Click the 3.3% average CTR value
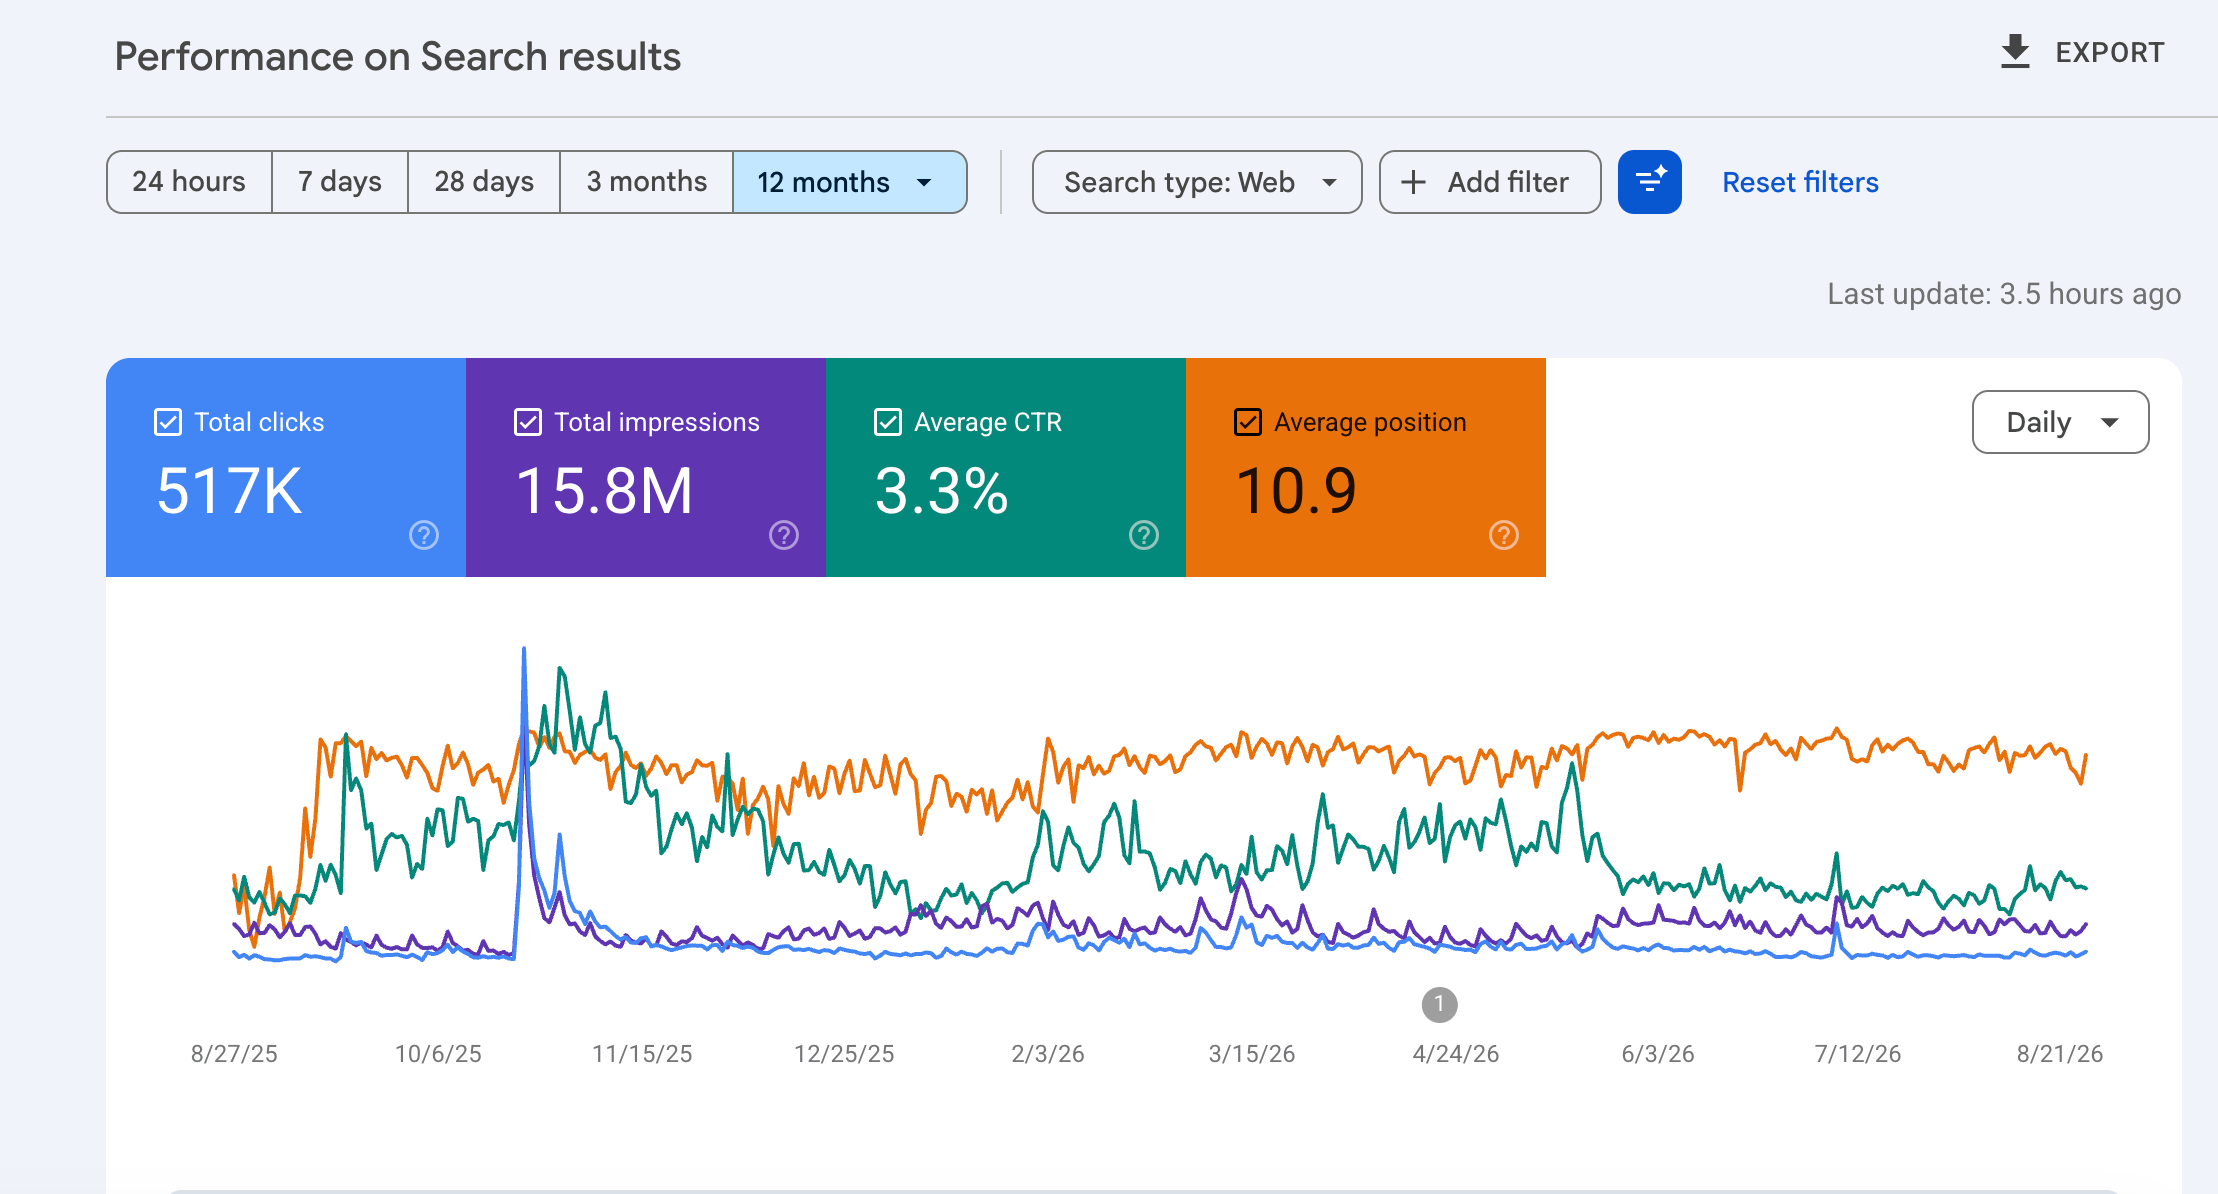This screenshot has width=2218, height=1194. [x=941, y=491]
